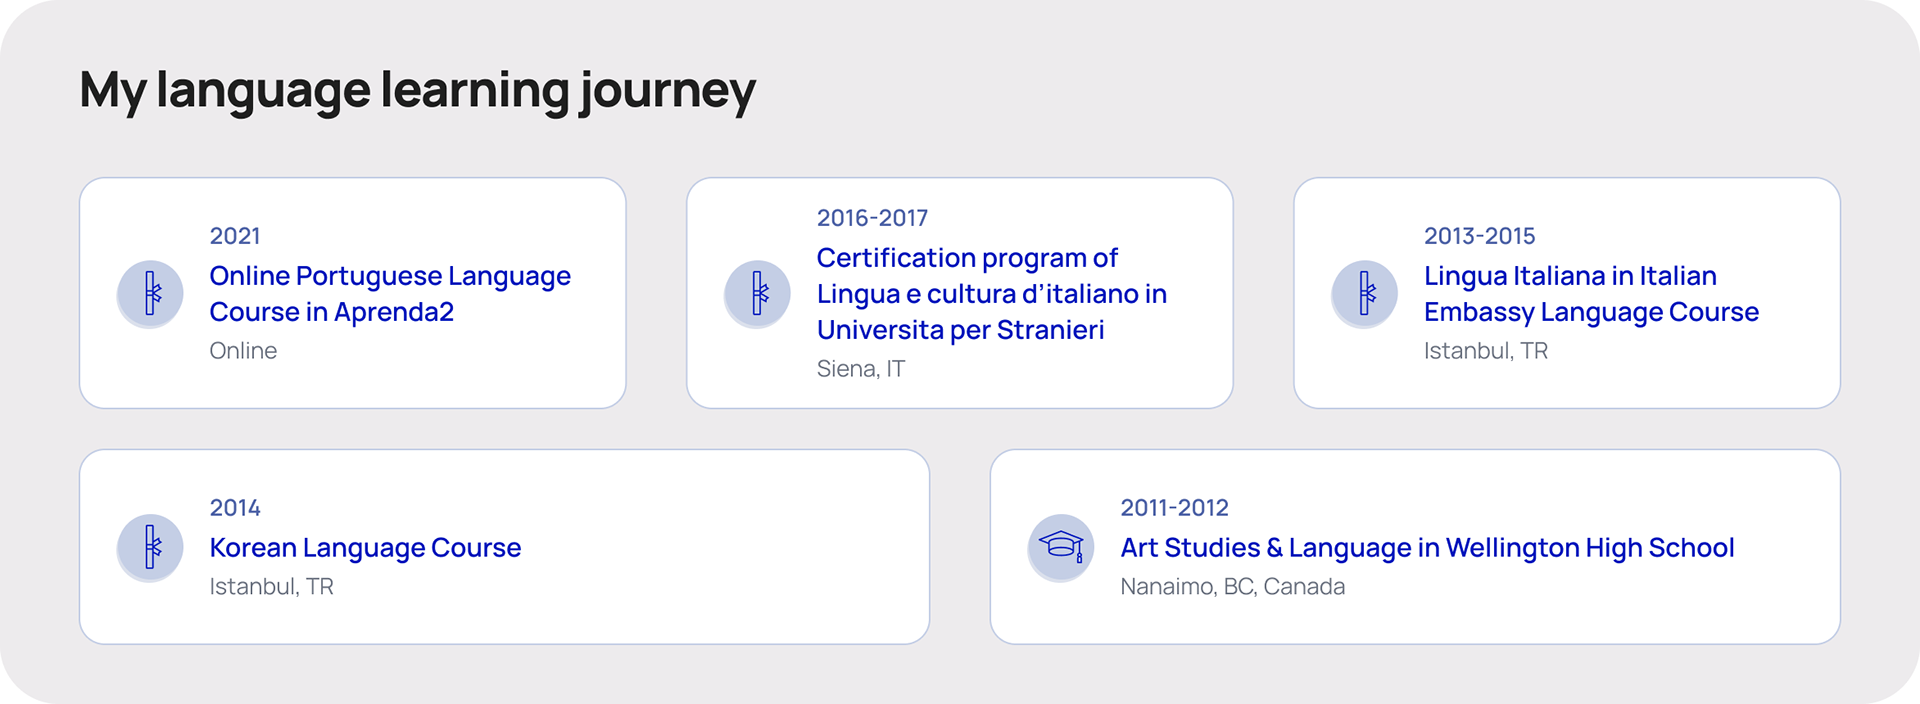Click the certificate icon beside Siena certification program
Image resolution: width=1920 pixels, height=704 pixels.
point(757,294)
